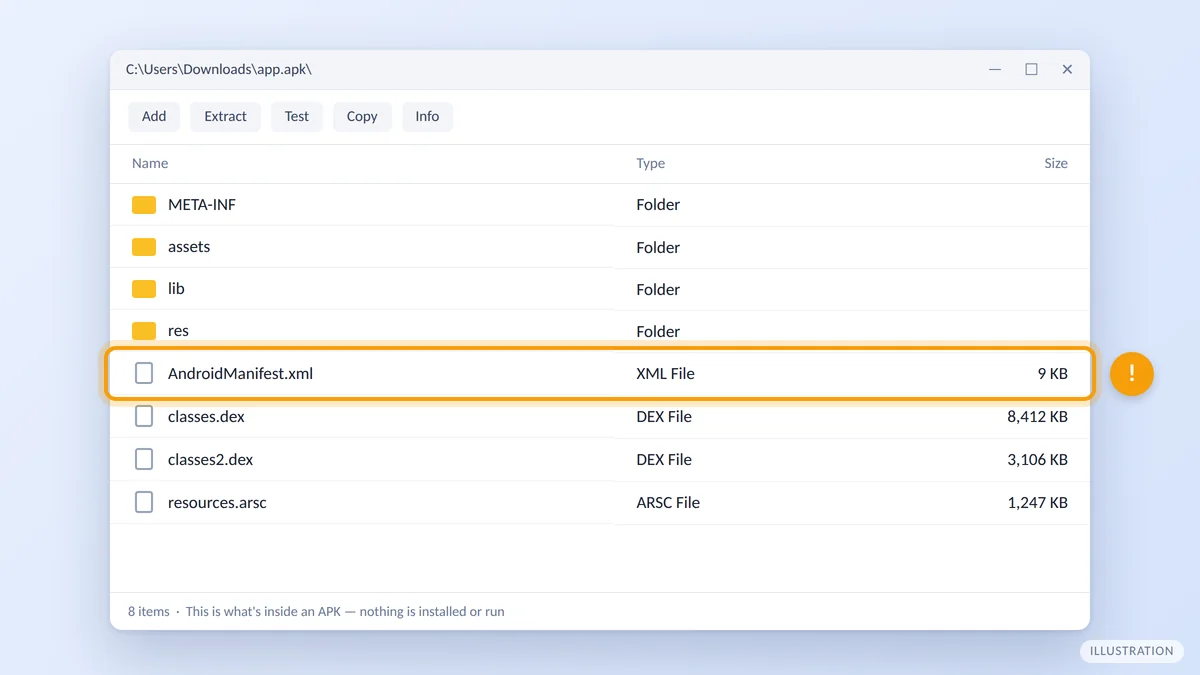Image resolution: width=1200 pixels, height=675 pixels.
Task: Click the META-INF folder icon
Action: [x=144, y=205]
